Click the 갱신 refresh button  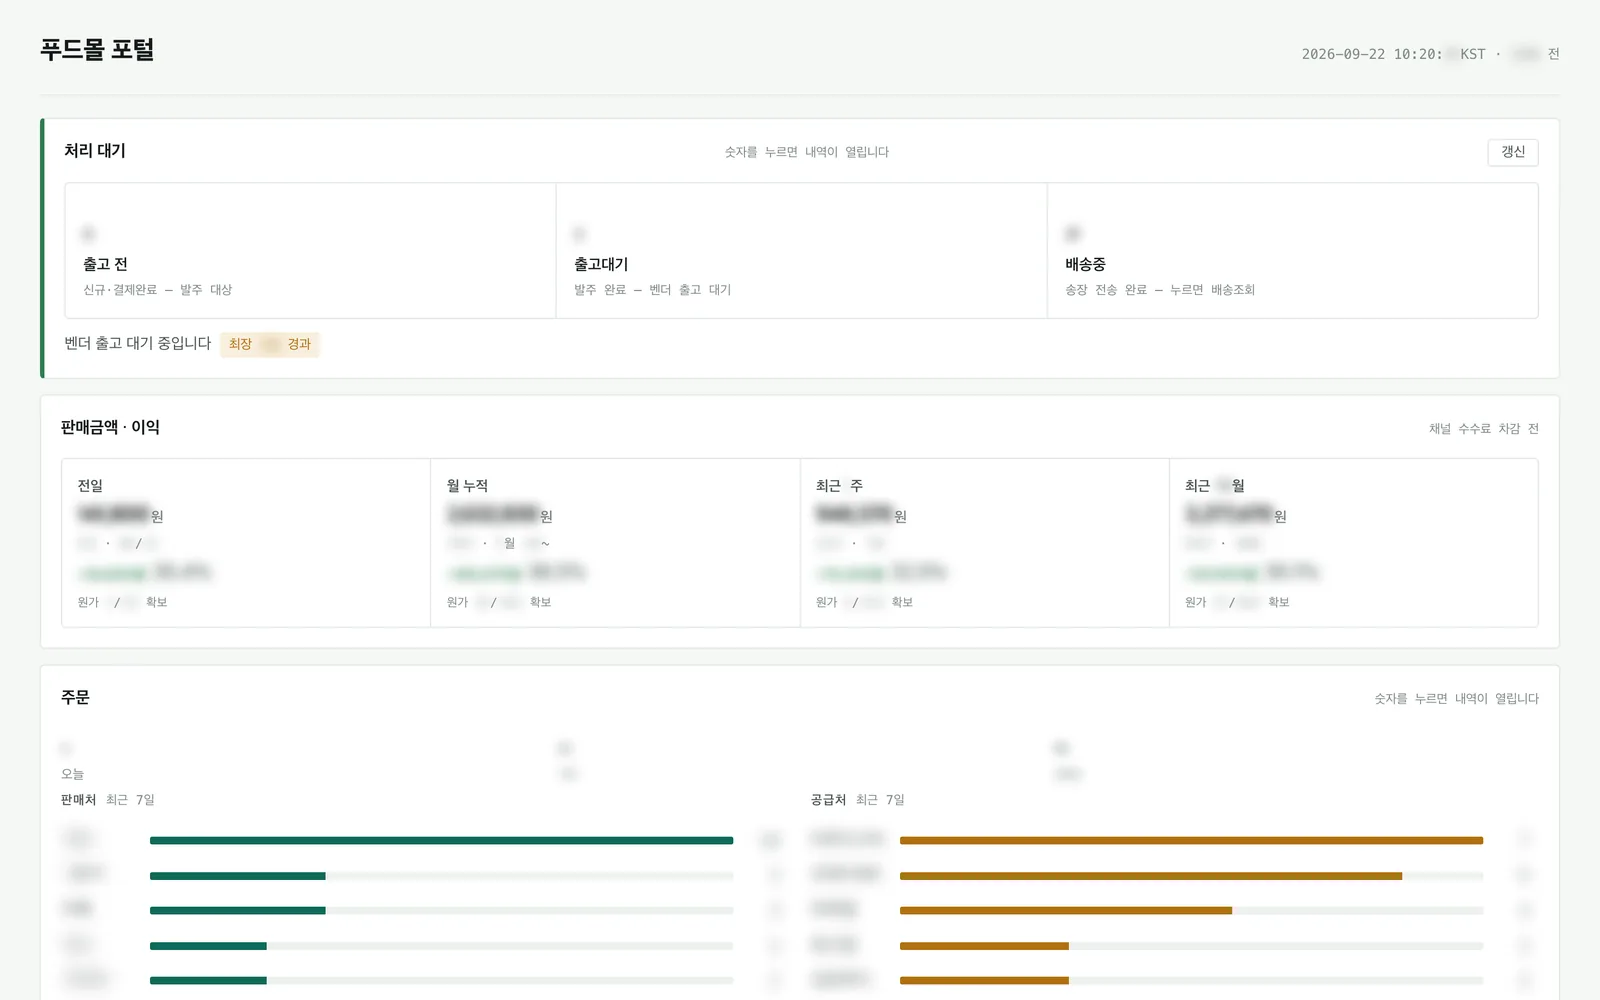tap(1513, 152)
